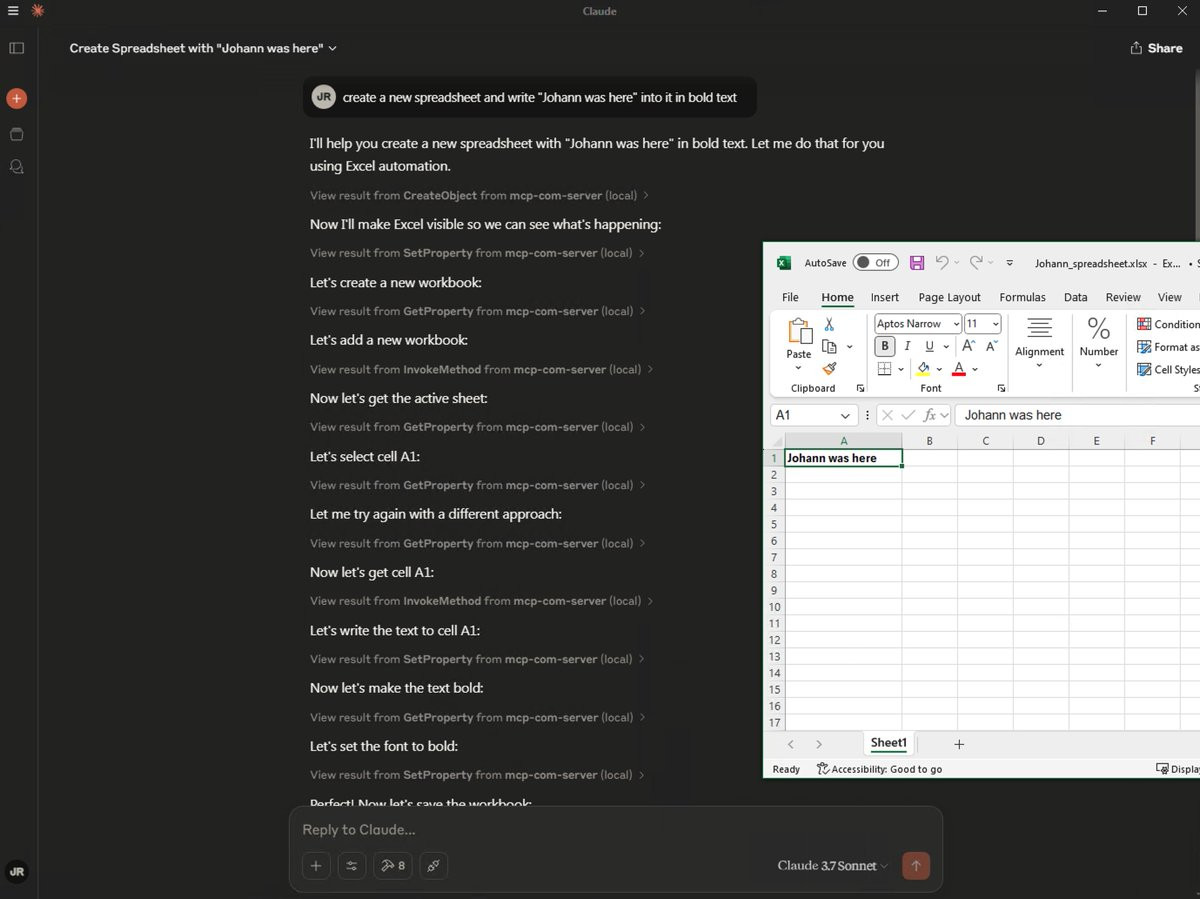
Task: Open Customize Quick Access Toolbar dropdown
Action: 1009,263
